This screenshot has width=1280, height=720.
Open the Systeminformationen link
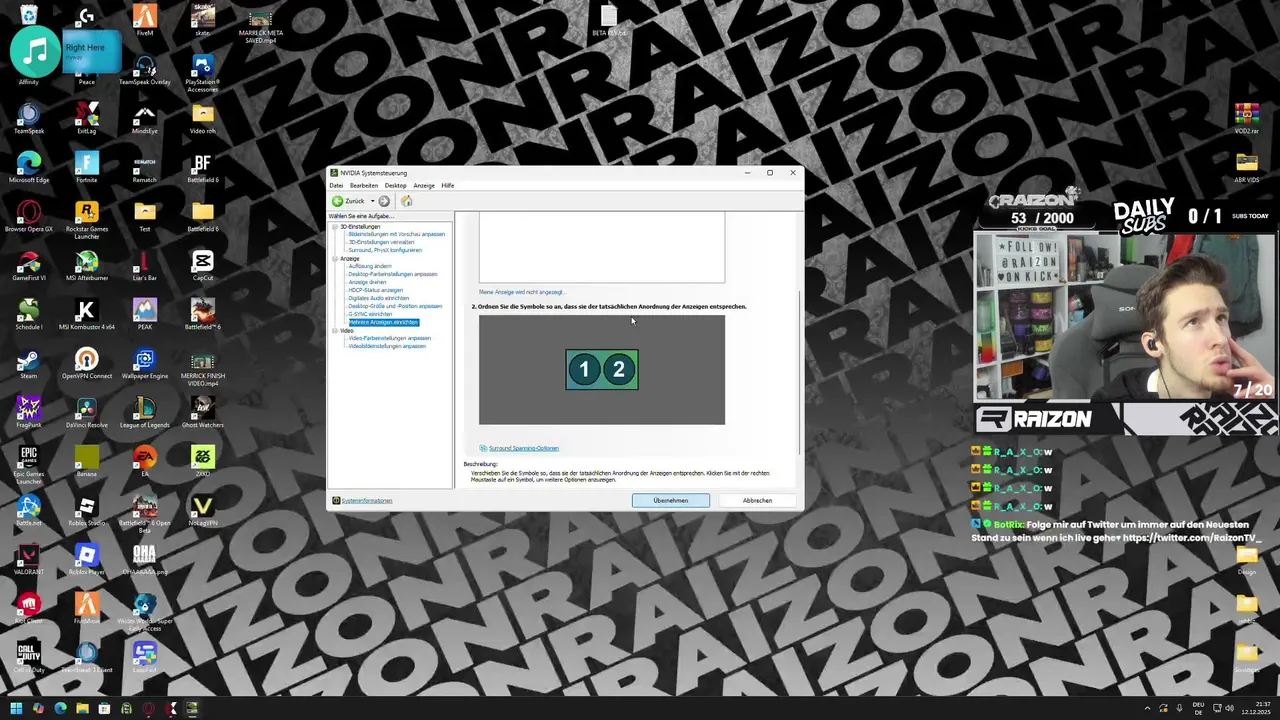coord(366,500)
